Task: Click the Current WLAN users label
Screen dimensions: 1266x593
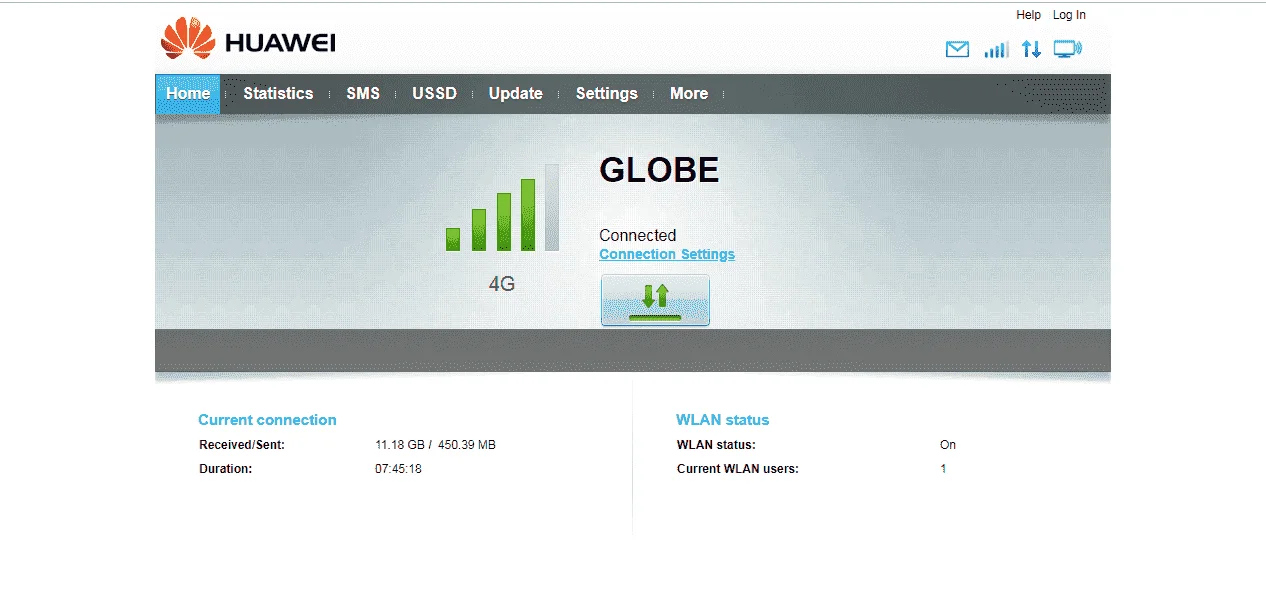Action: pos(738,469)
